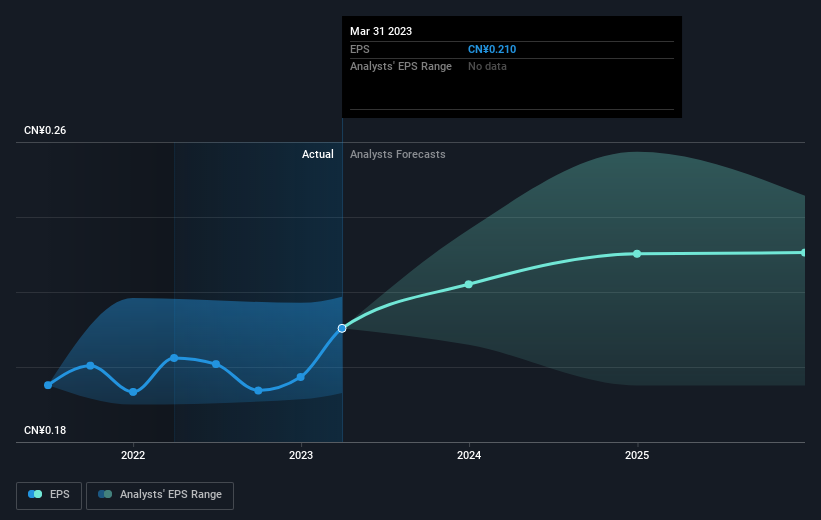The image size is (821, 520).
Task: Click the Analysts Forecasts label
Action: click(397, 154)
